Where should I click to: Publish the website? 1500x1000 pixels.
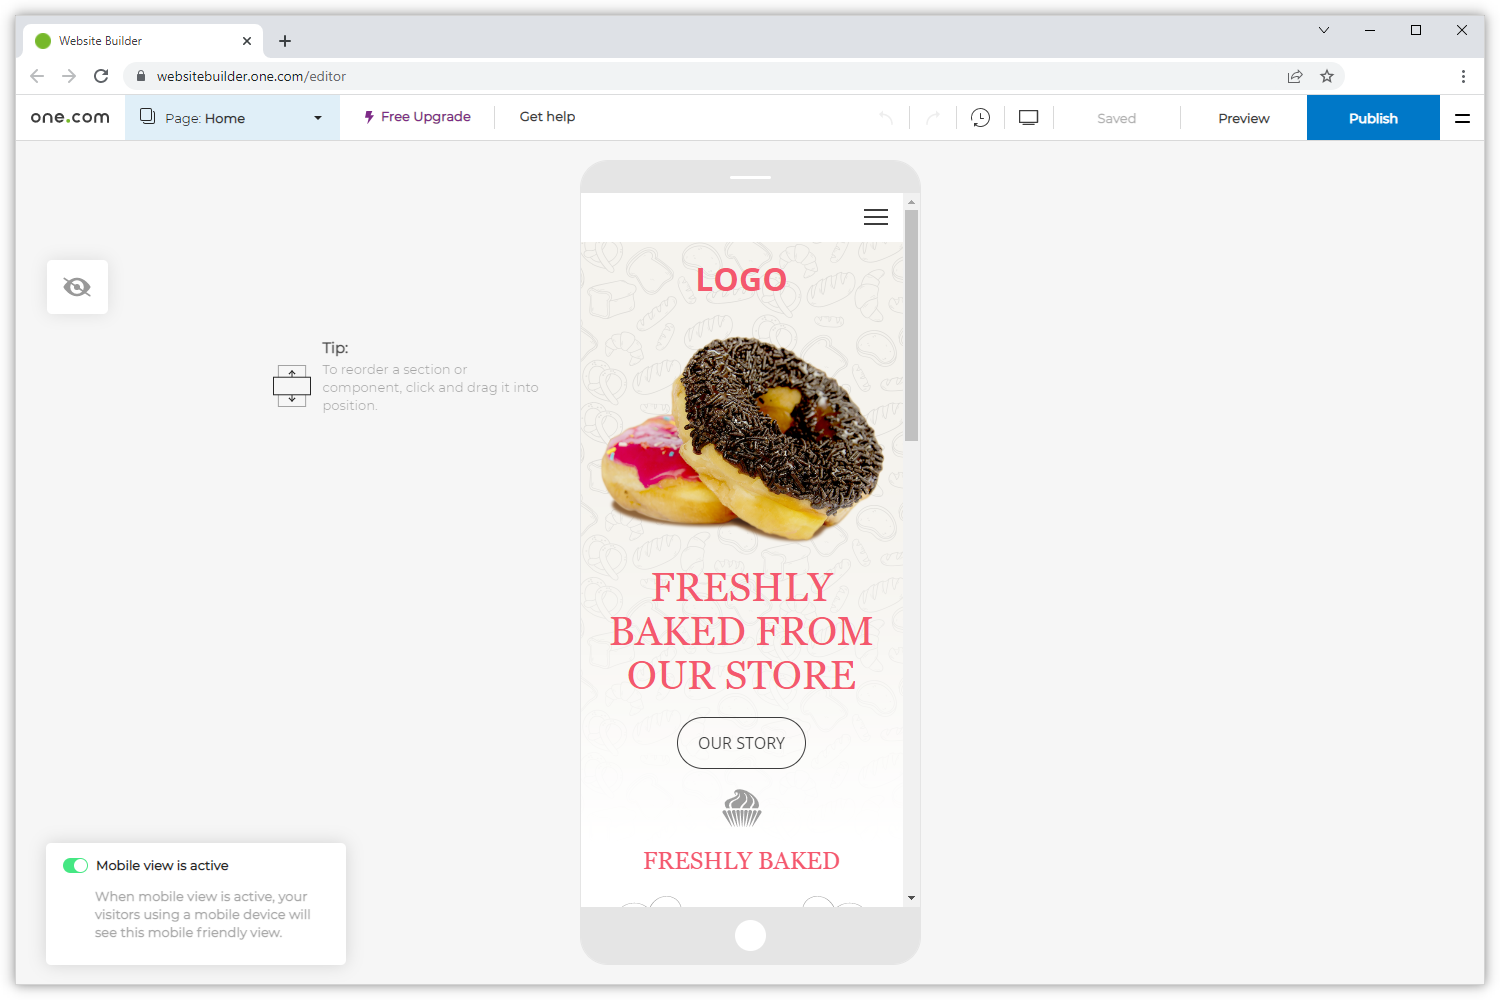pyautogui.click(x=1372, y=117)
